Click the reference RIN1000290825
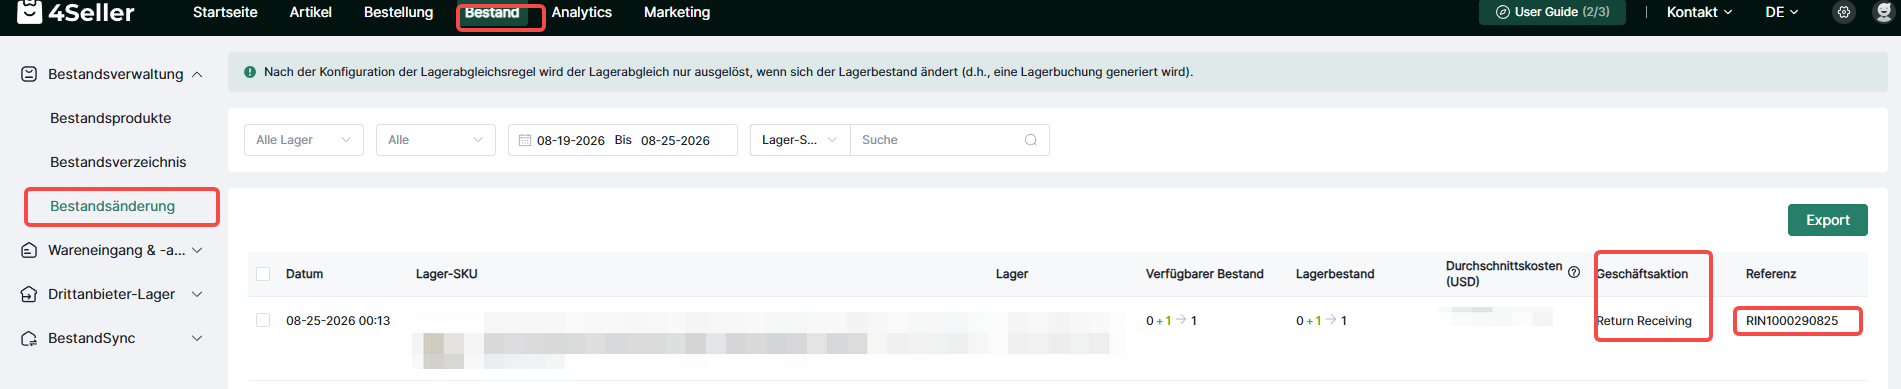 point(1792,321)
